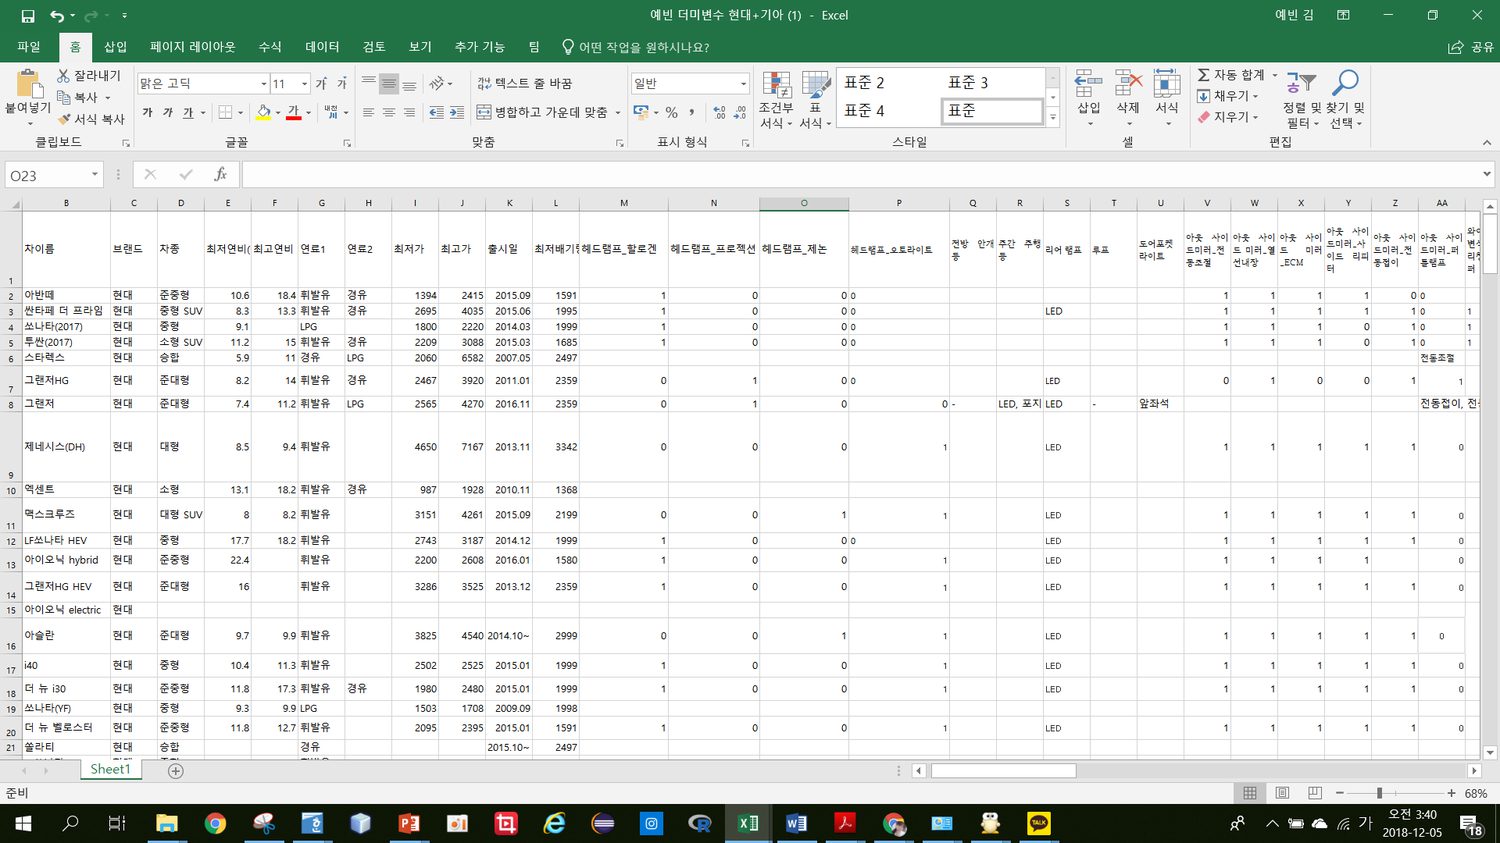Click the insert function fx icon
Image resolution: width=1500 pixels, height=843 pixels.
pos(220,175)
